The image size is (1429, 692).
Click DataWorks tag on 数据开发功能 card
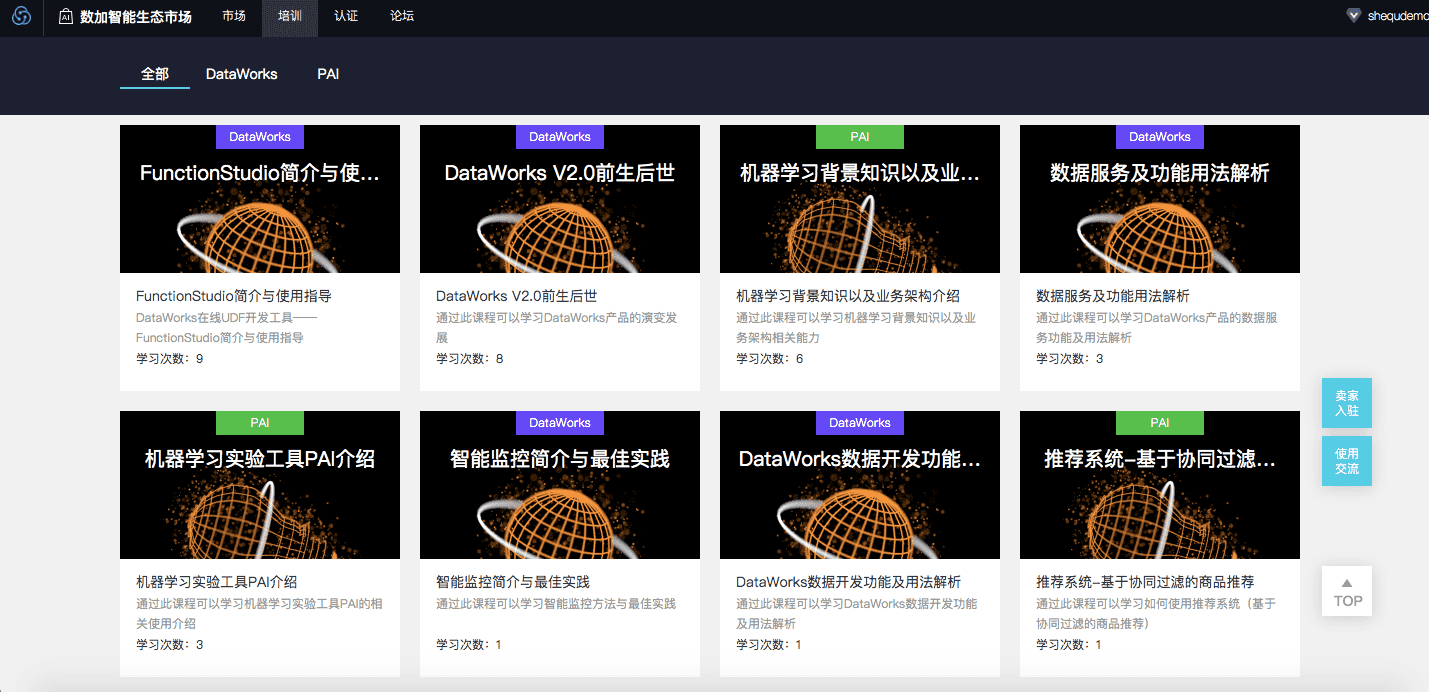click(860, 423)
